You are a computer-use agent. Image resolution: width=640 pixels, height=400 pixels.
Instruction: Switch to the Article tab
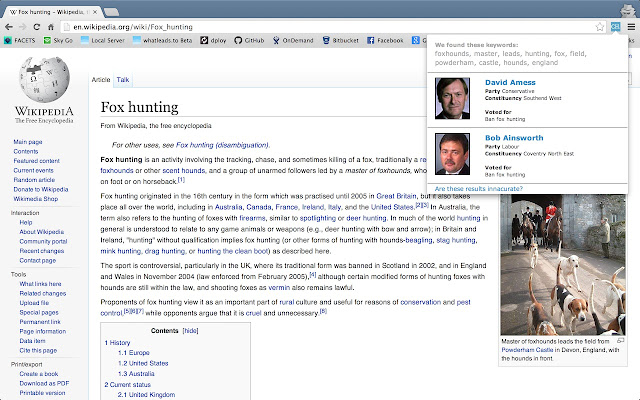[x=101, y=80]
